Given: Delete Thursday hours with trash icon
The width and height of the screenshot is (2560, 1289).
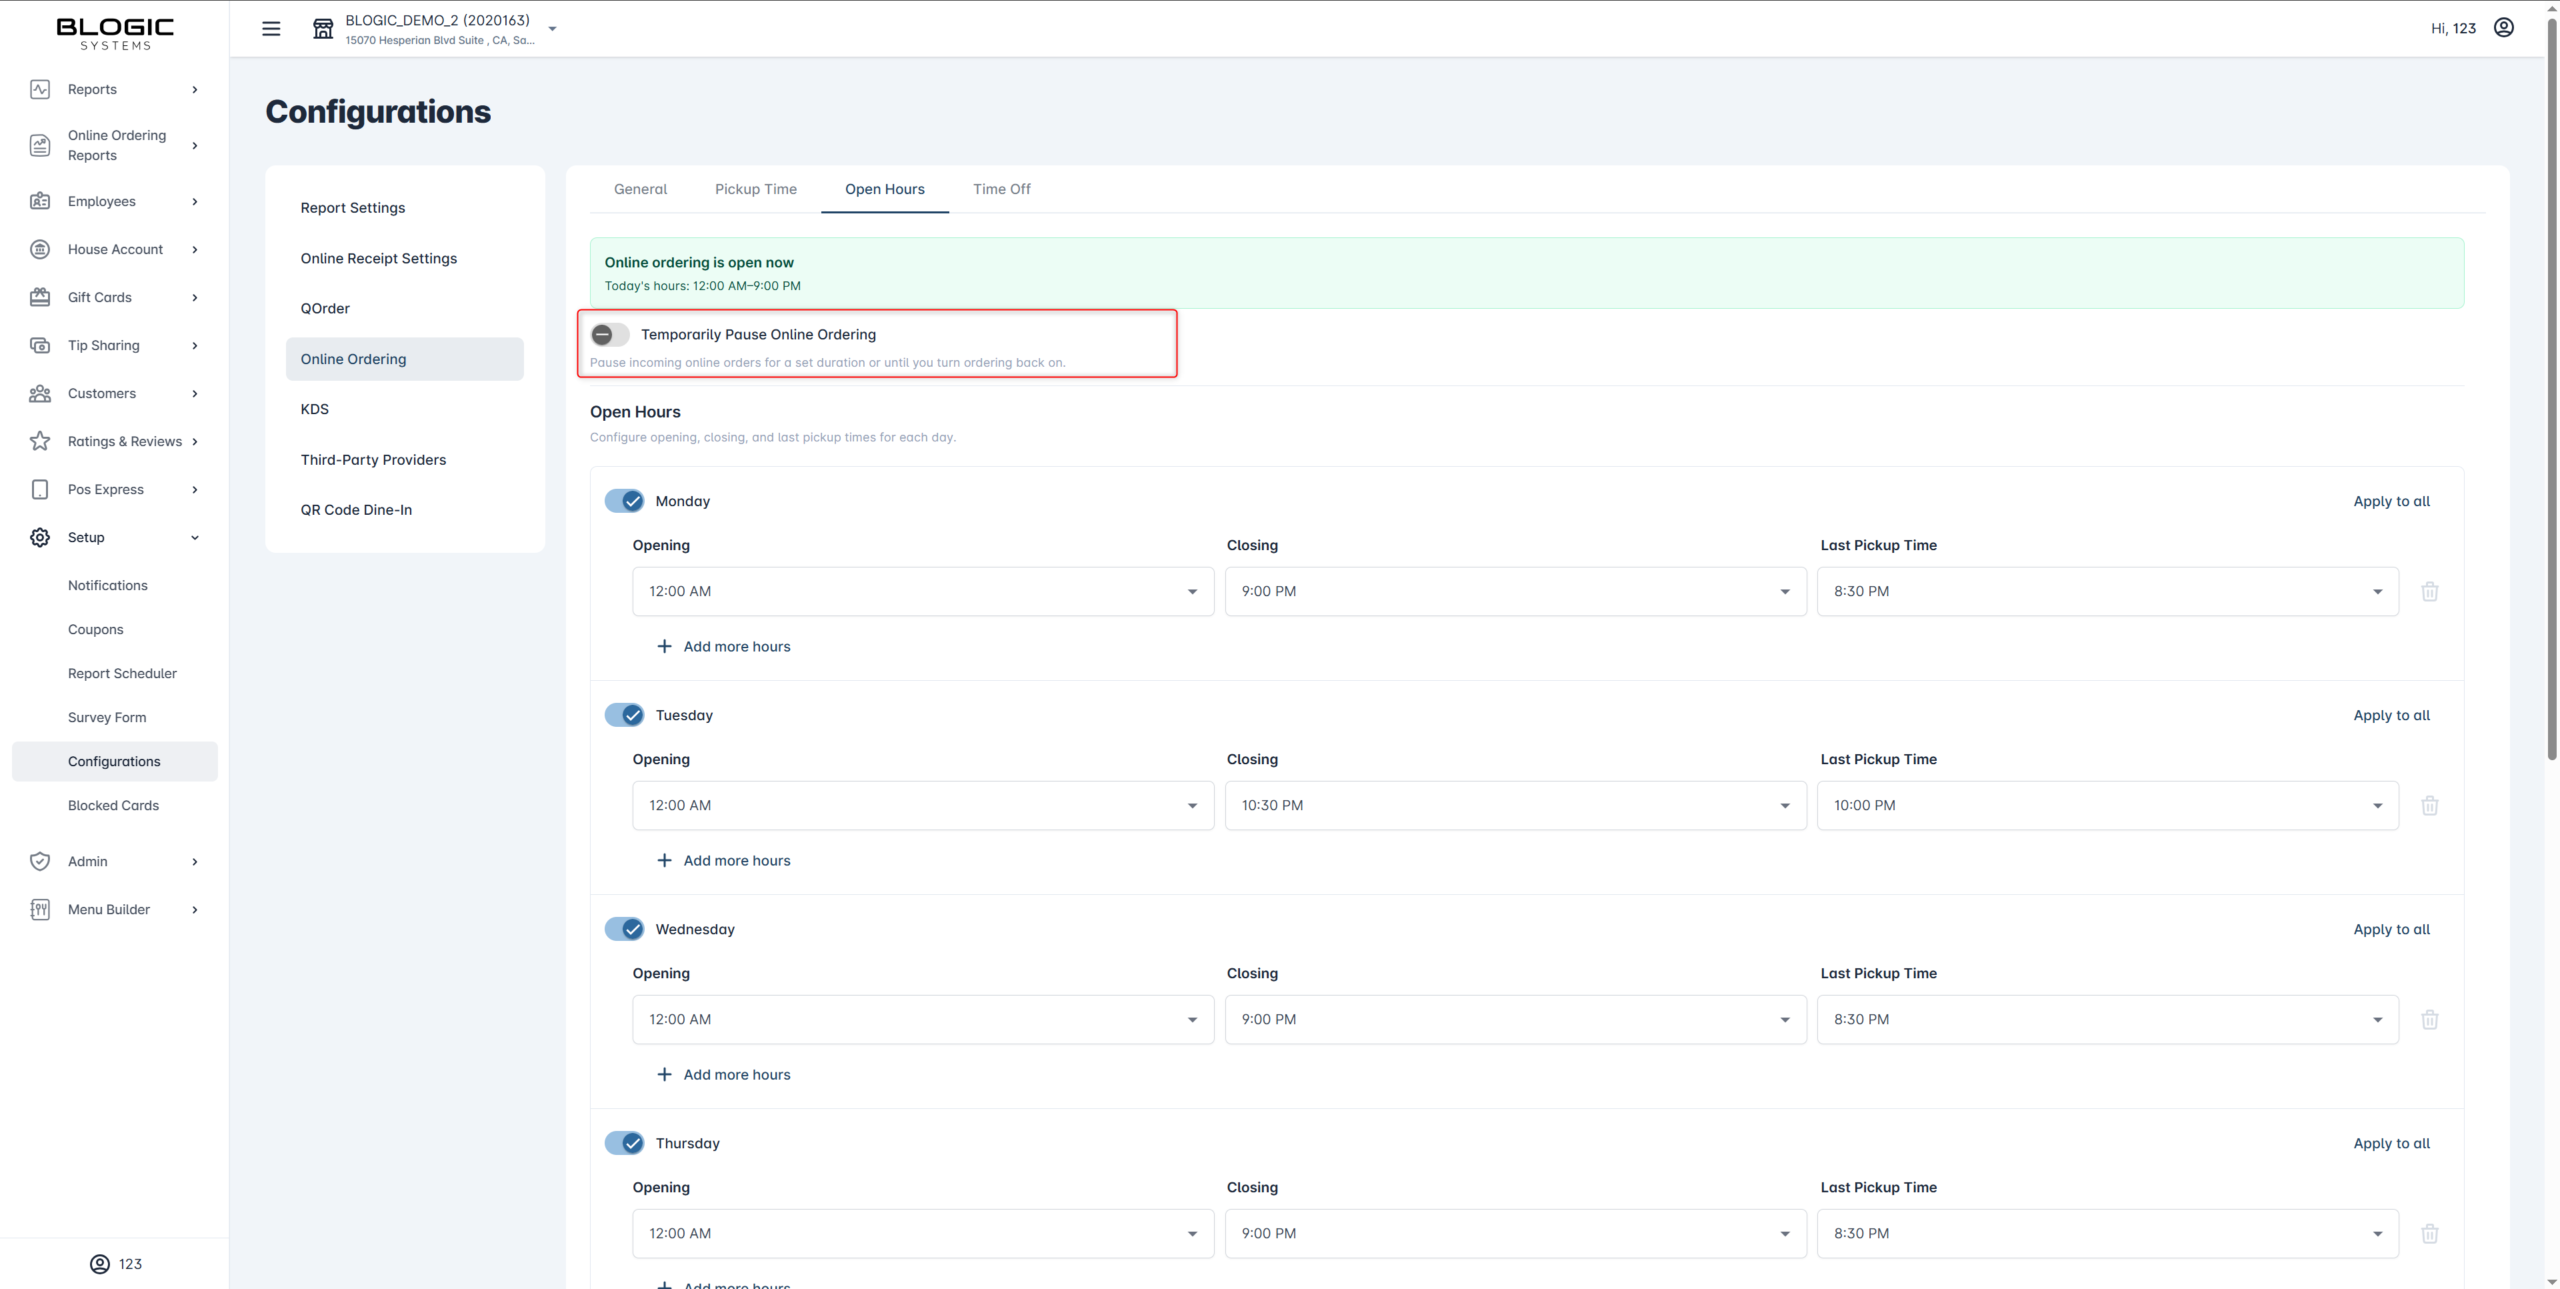Looking at the screenshot, I should tap(2429, 1233).
